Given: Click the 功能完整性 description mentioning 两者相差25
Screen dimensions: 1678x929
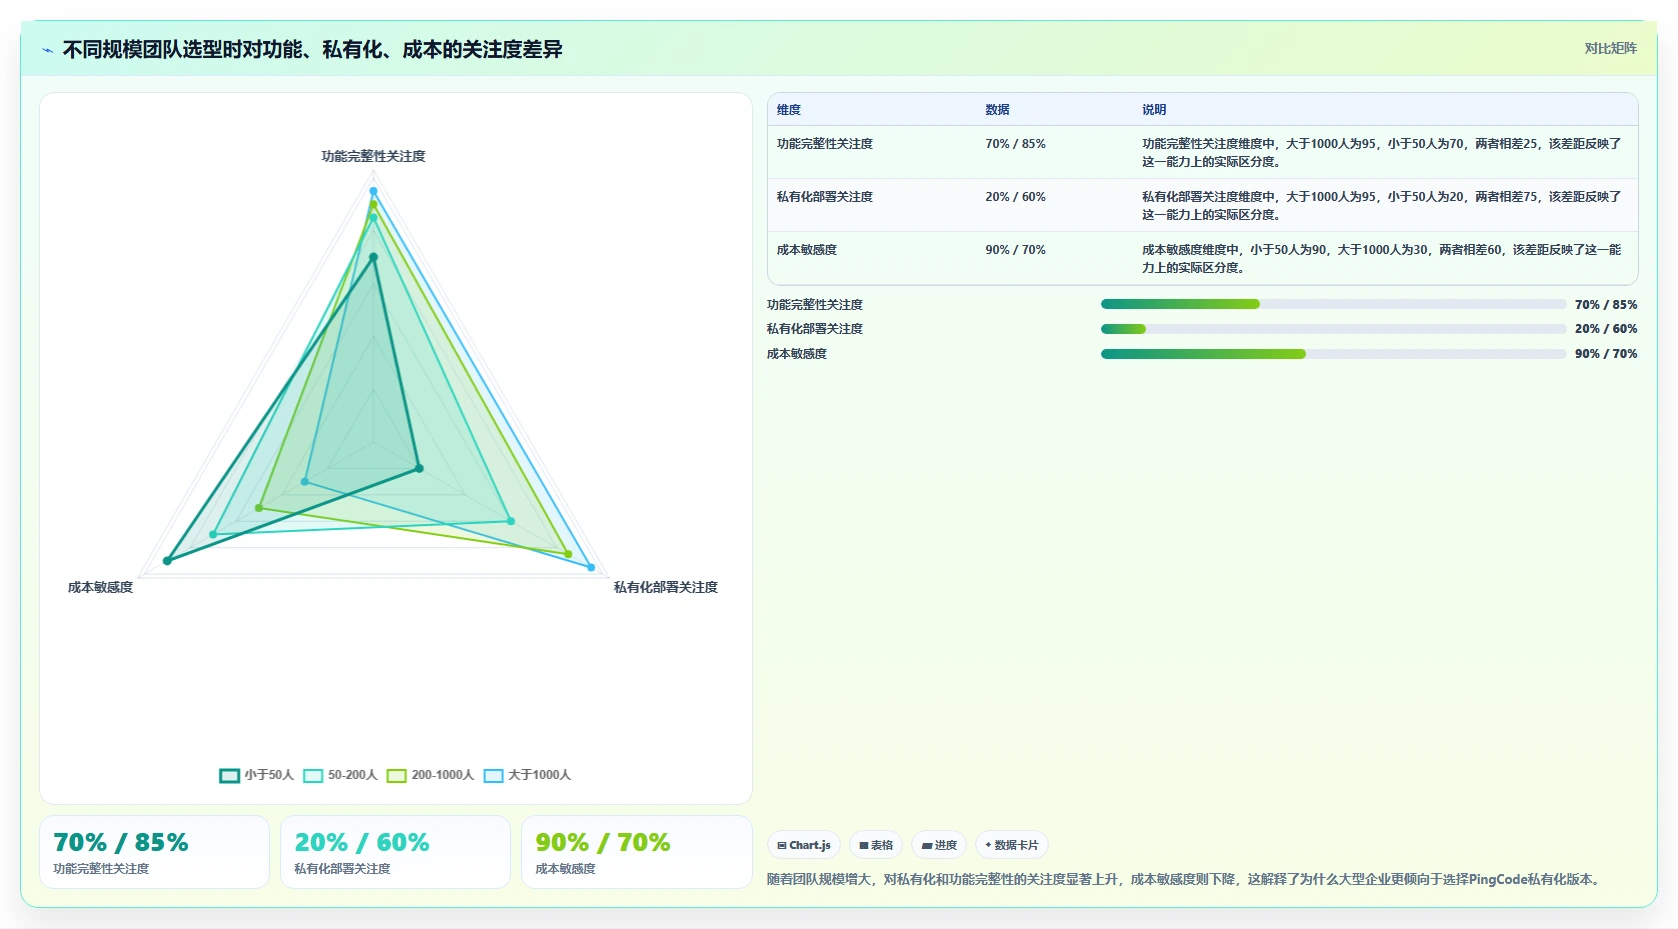Looking at the screenshot, I should 1382,153.
